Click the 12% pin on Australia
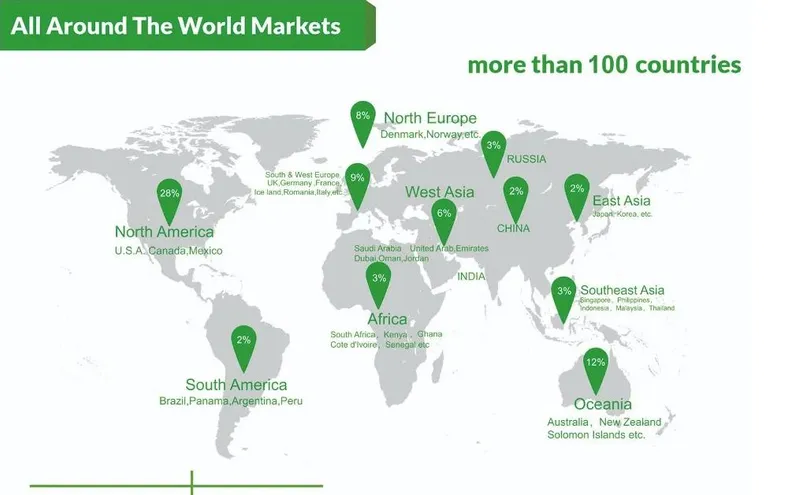This screenshot has width=799, height=495. (x=596, y=365)
